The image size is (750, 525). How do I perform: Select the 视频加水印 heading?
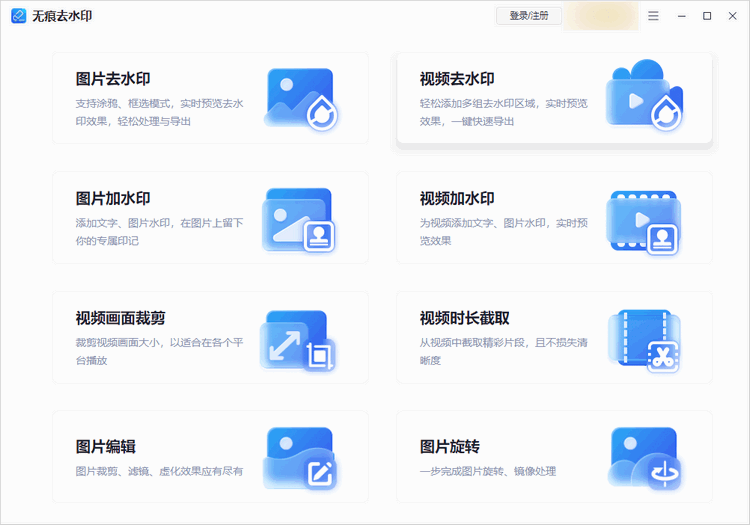click(x=457, y=198)
